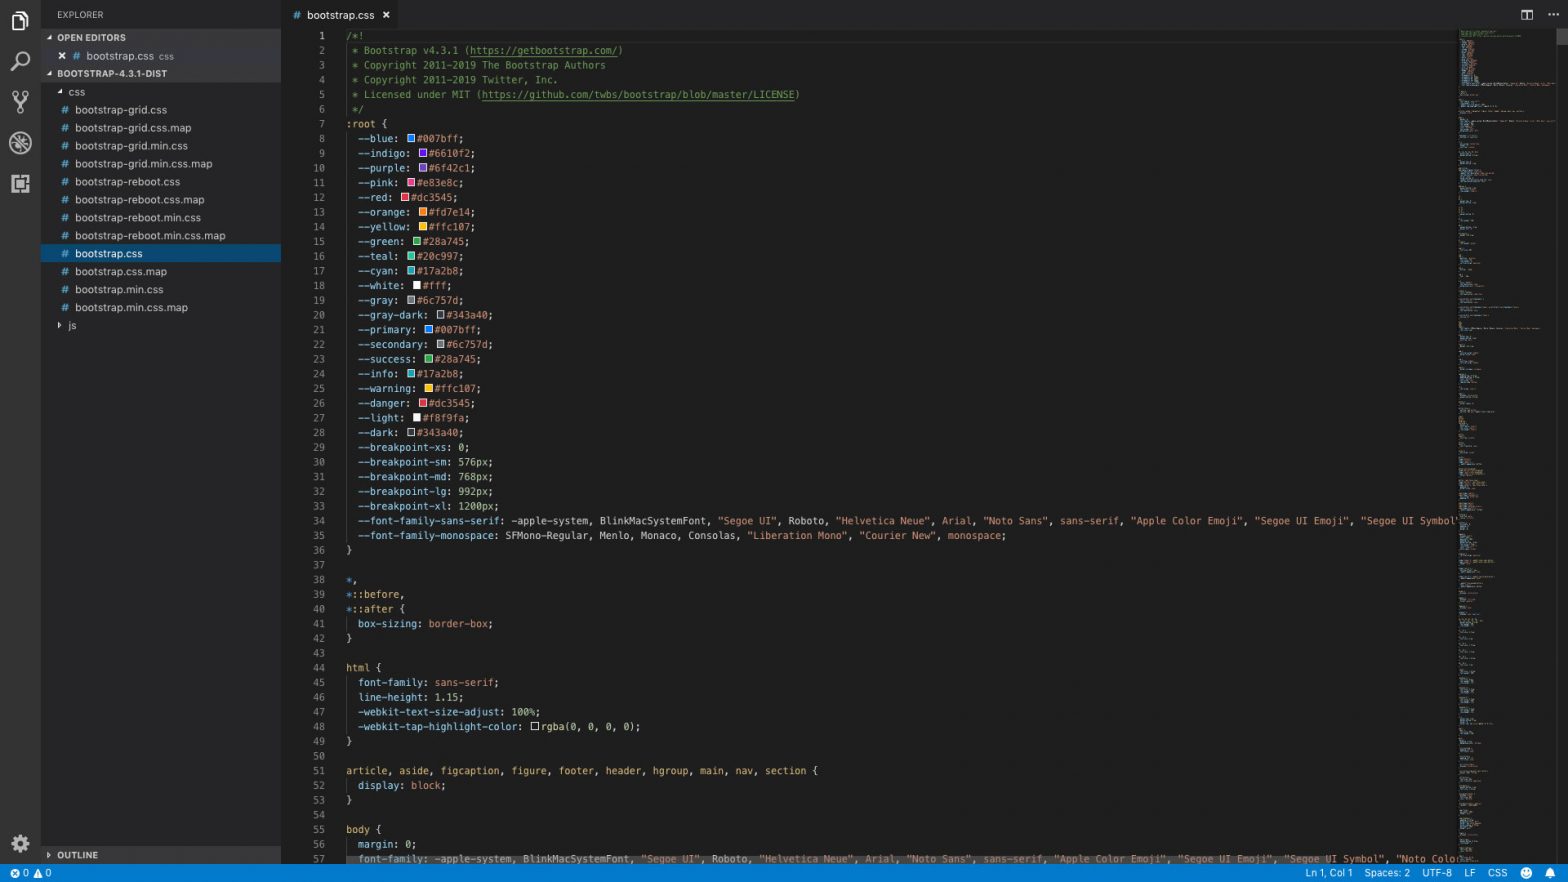Open bootstrap.css.map file

(x=160, y=272)
